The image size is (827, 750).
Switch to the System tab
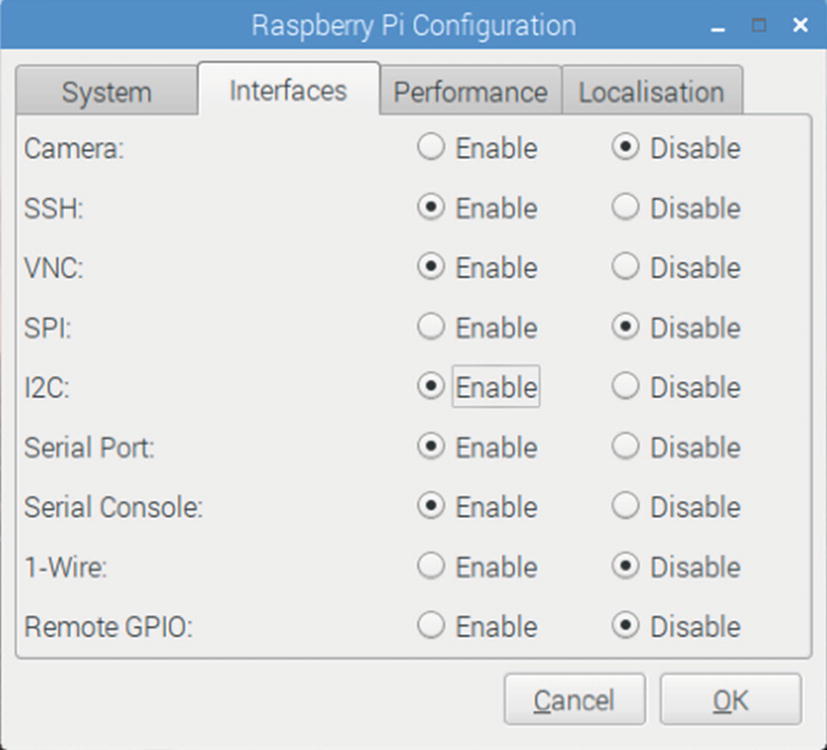[x=106, y=93]
